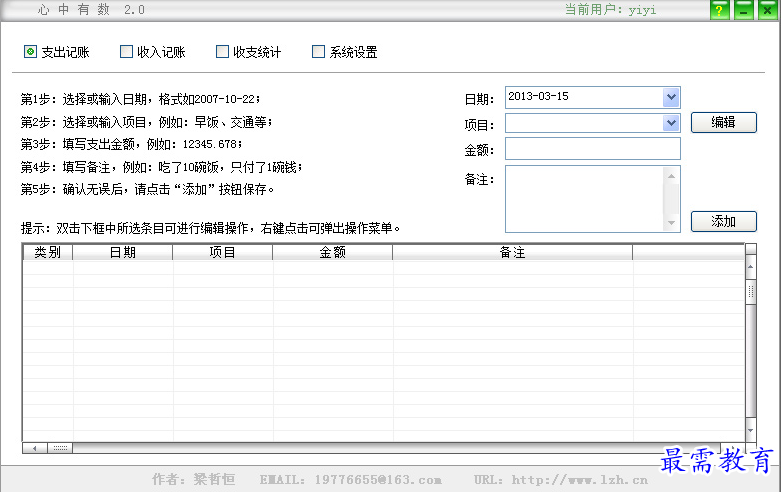Minimize the 心中有数 window

[x=744, y=10]
